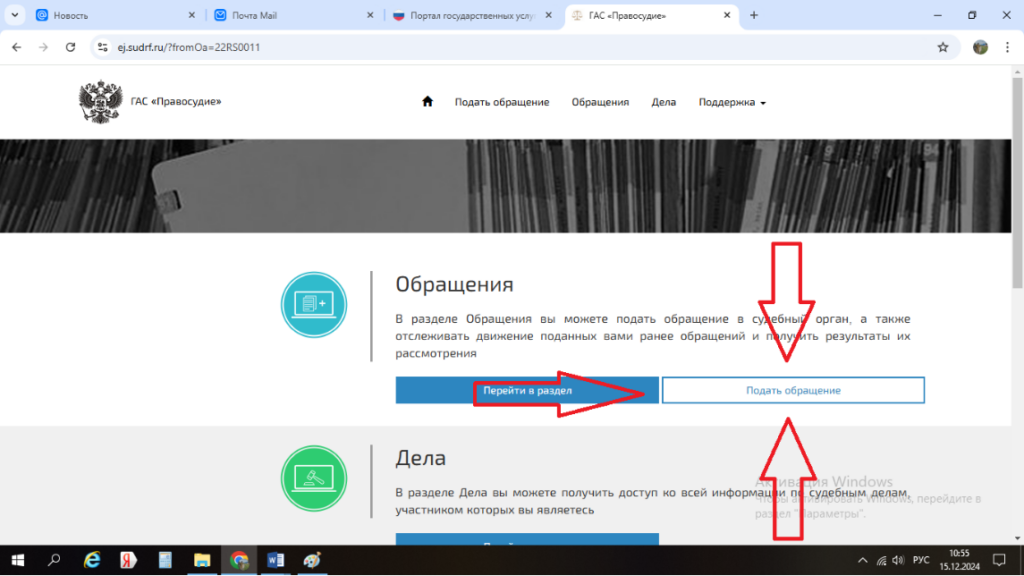1024x576 pixels.
Task: Click the teal Обращения section icon
Action: 315,305
